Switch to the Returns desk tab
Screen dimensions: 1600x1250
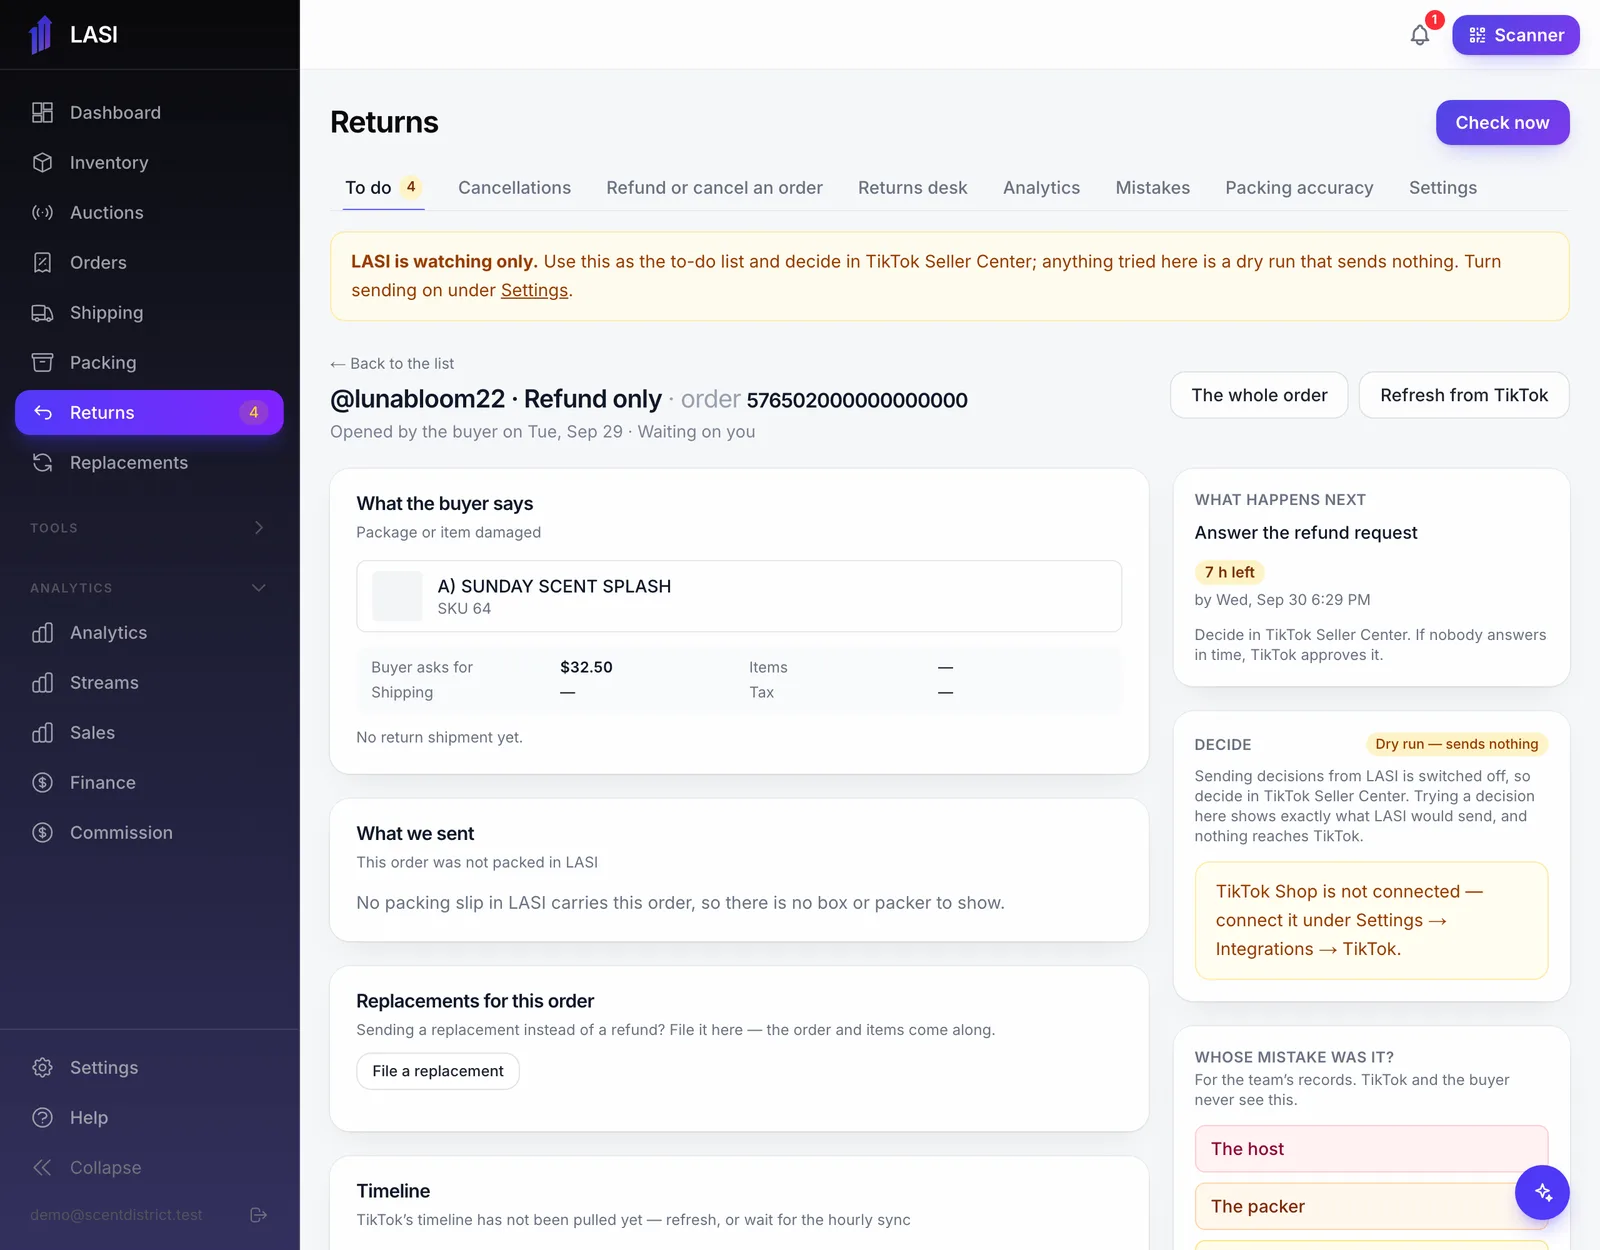(x=913, y=188)
